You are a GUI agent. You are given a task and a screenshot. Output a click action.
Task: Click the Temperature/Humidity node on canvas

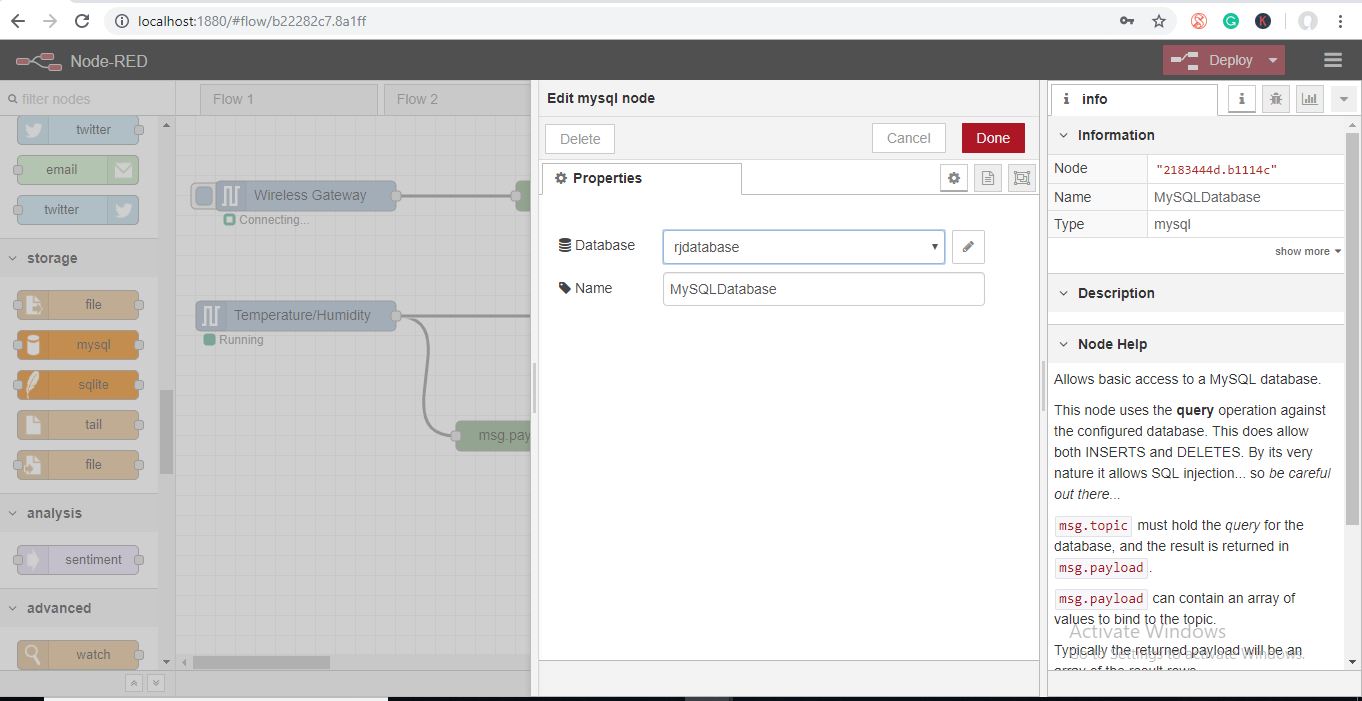pyautogui.click(x=296, y=316)
